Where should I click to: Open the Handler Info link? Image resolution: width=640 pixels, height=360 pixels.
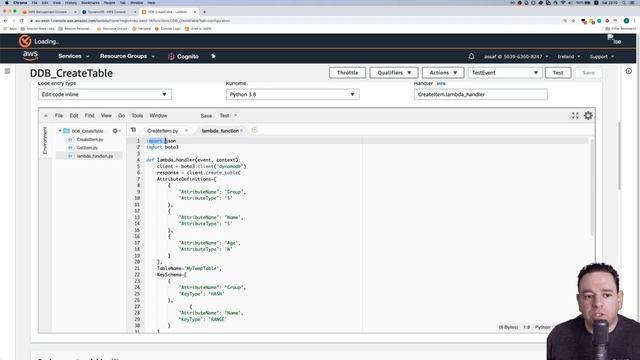pos(441,83)
